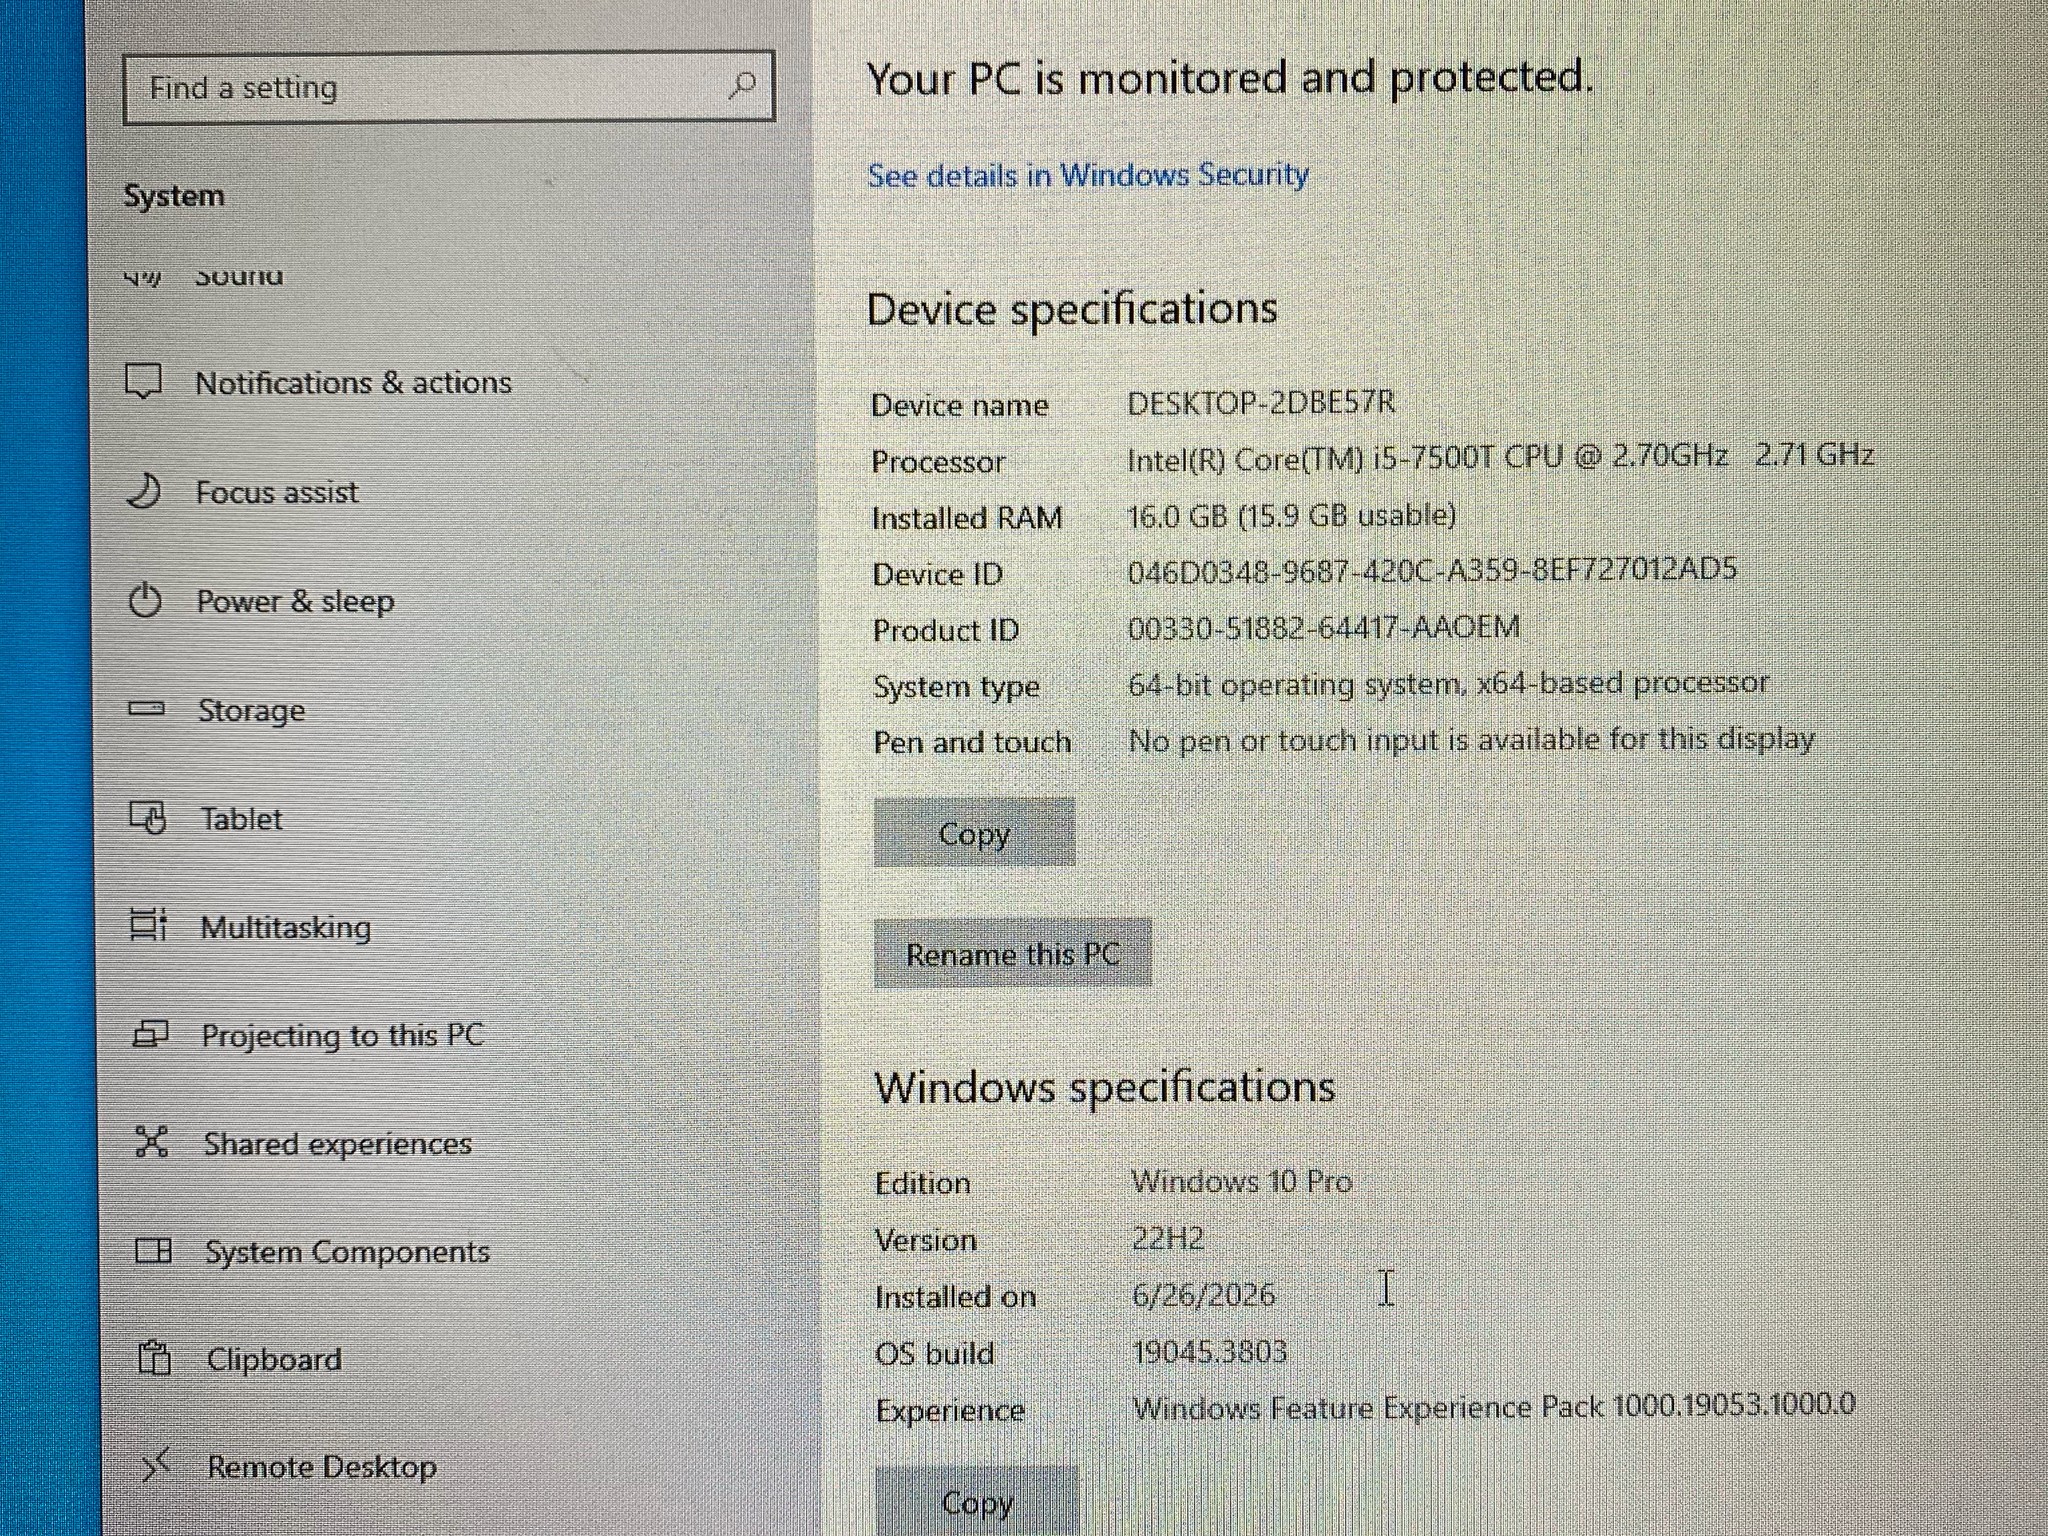The height and width of the screenshot is (1536, 2048).
Task: Click the Installed RAM label
Action: (967, 518)
